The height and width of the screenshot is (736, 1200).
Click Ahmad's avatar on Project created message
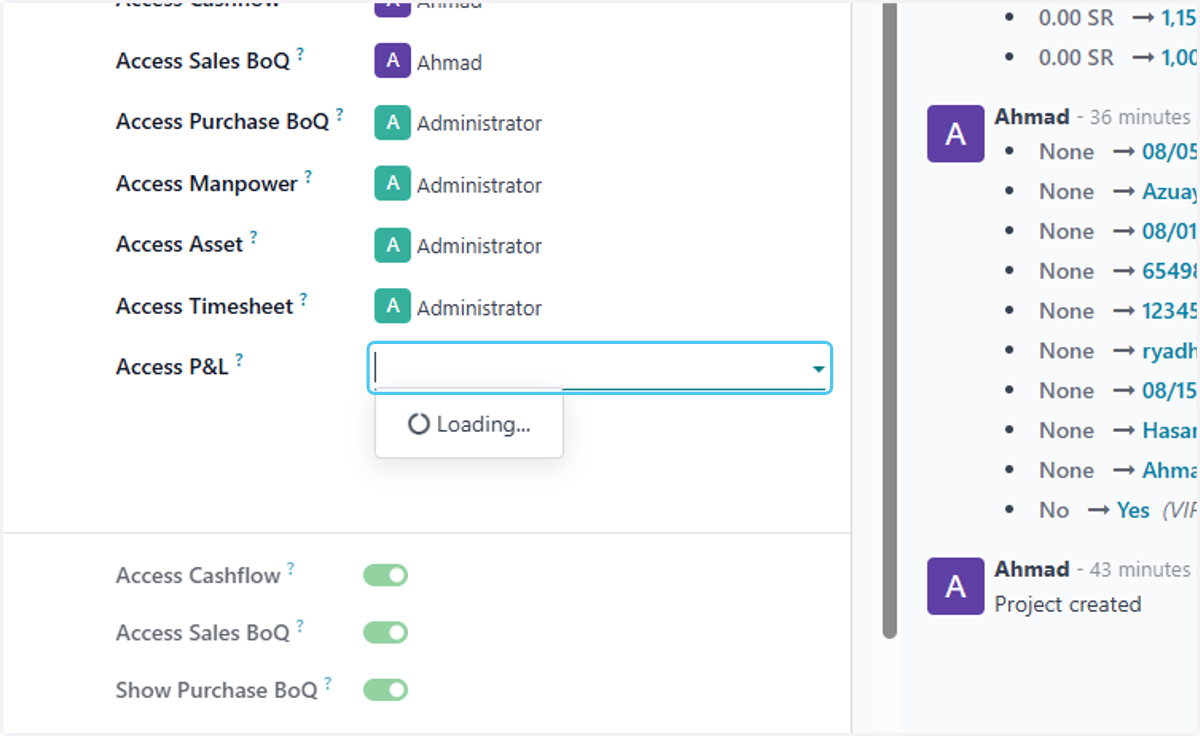click(x=955, y=585)
